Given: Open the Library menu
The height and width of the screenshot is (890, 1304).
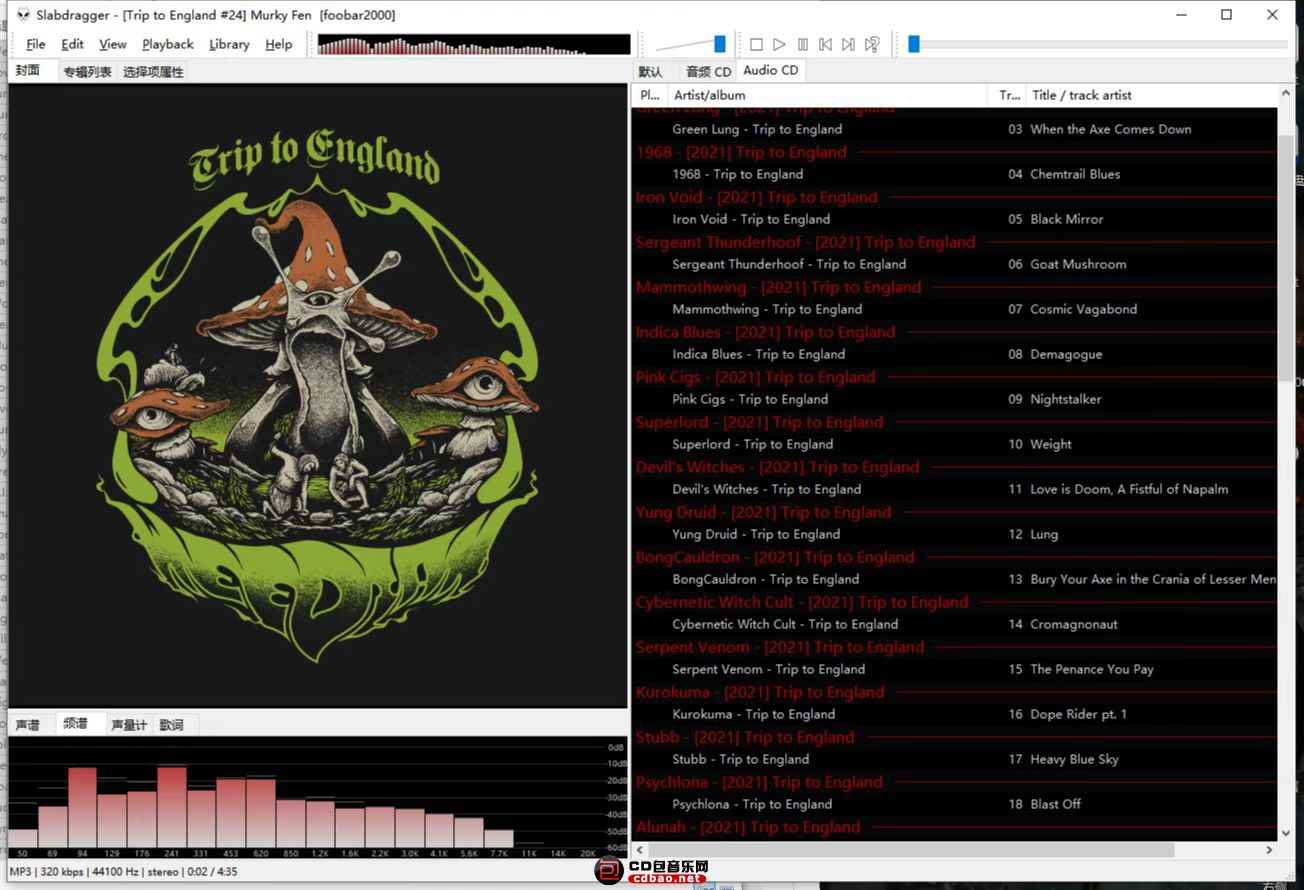Looking at the screenshot, I should [x=229, y=44].
